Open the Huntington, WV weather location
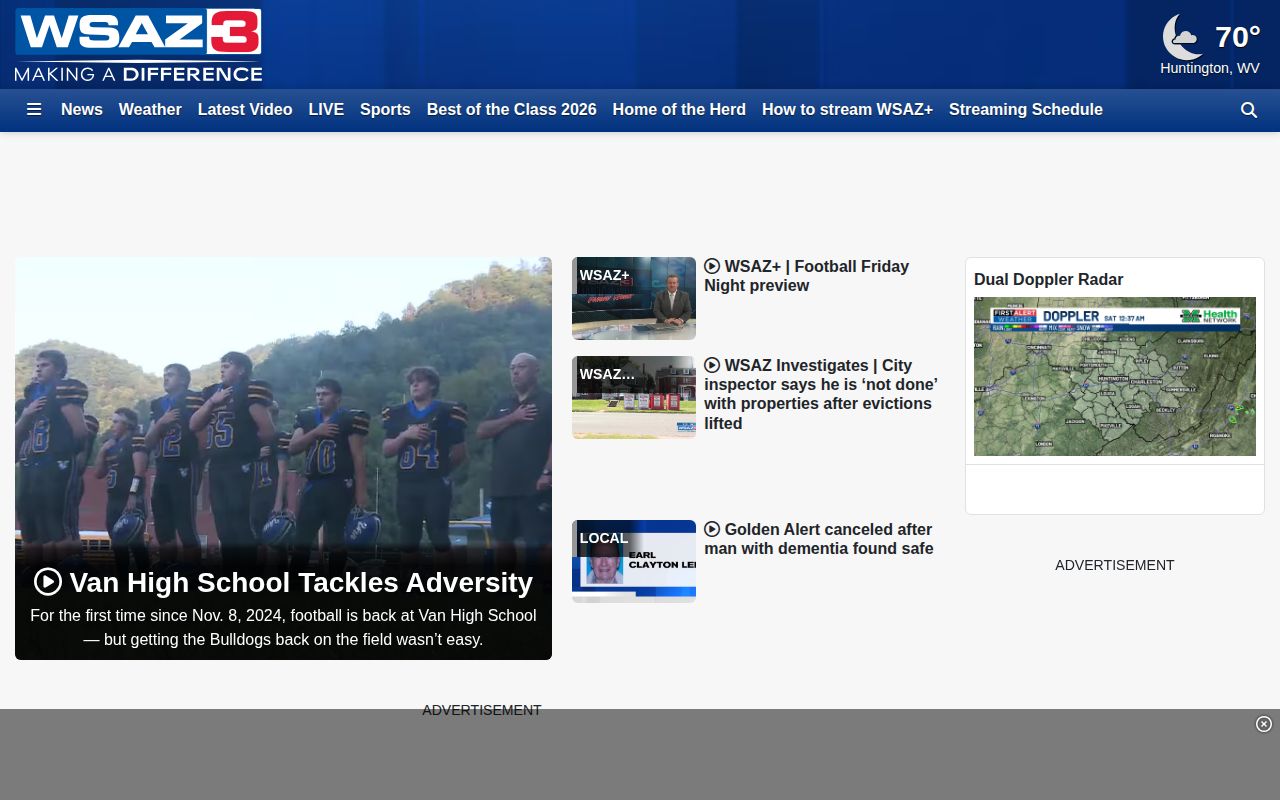 click(1209, 68)
